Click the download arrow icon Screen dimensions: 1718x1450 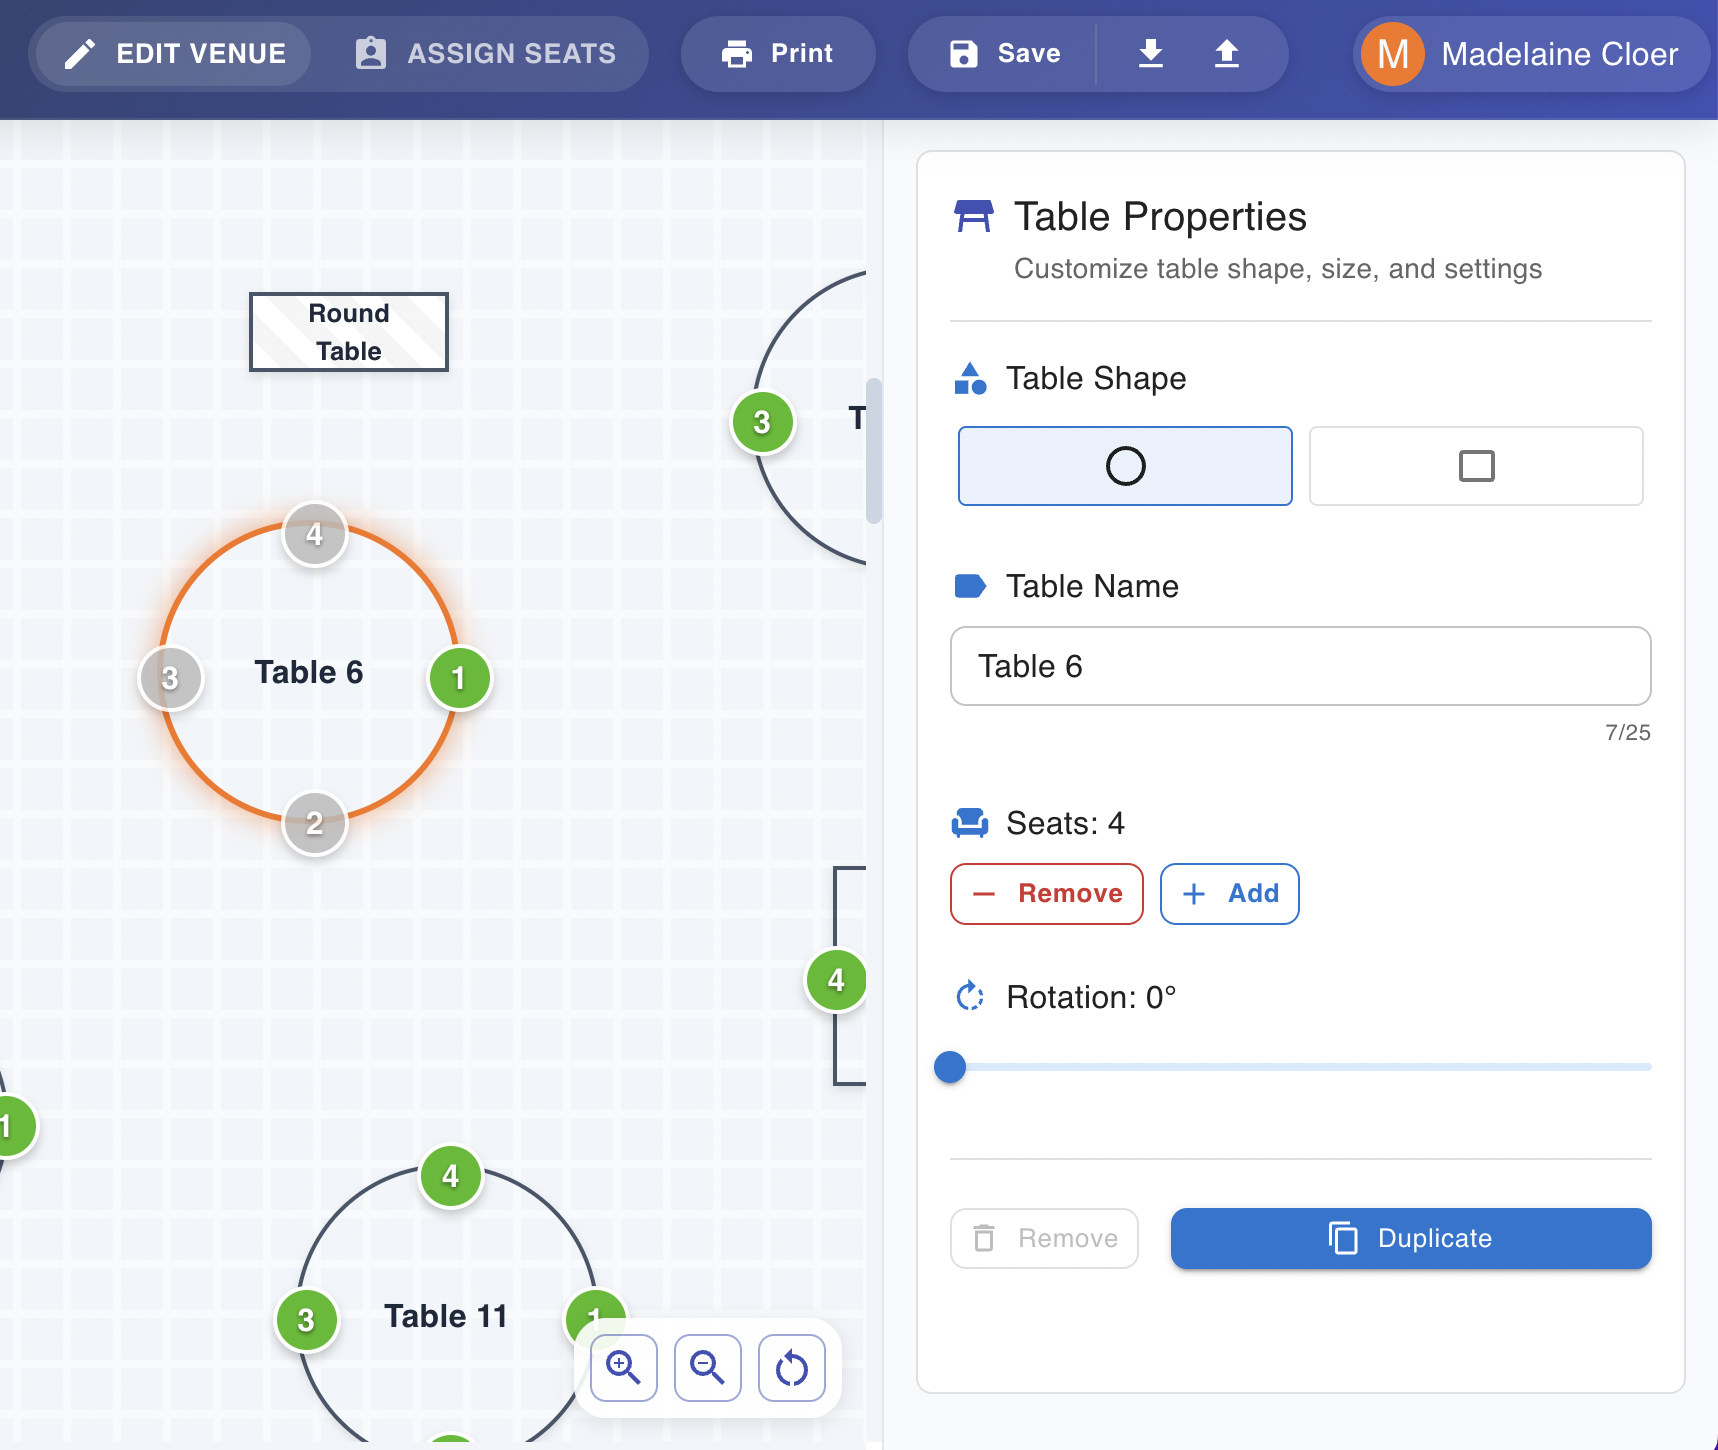1151,54
